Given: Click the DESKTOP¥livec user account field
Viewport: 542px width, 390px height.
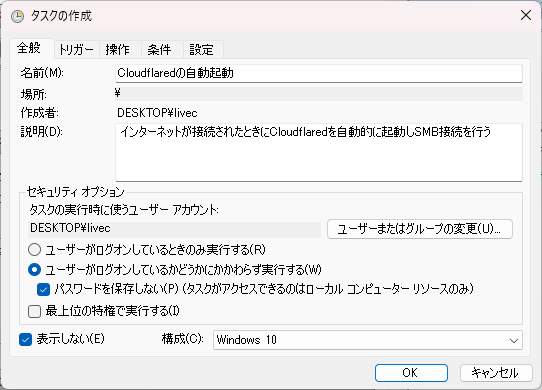Looking at the screenshot, I should (x=174, y=229).
